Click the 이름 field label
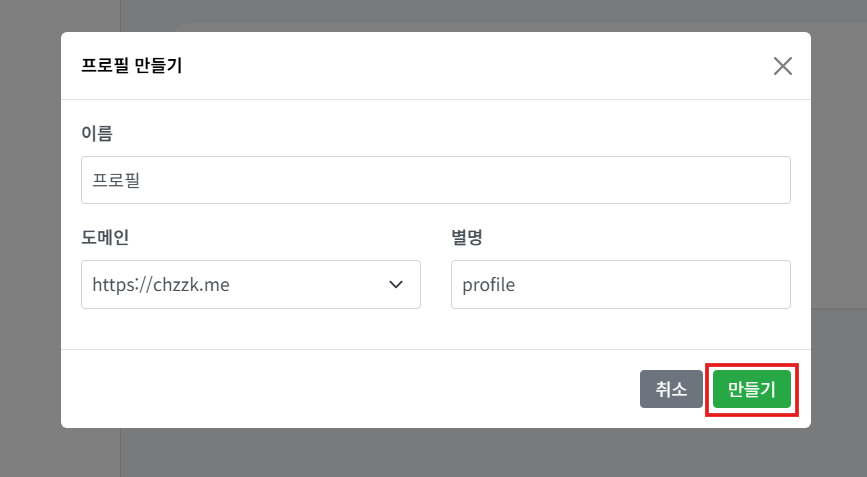 click(97, 132)
